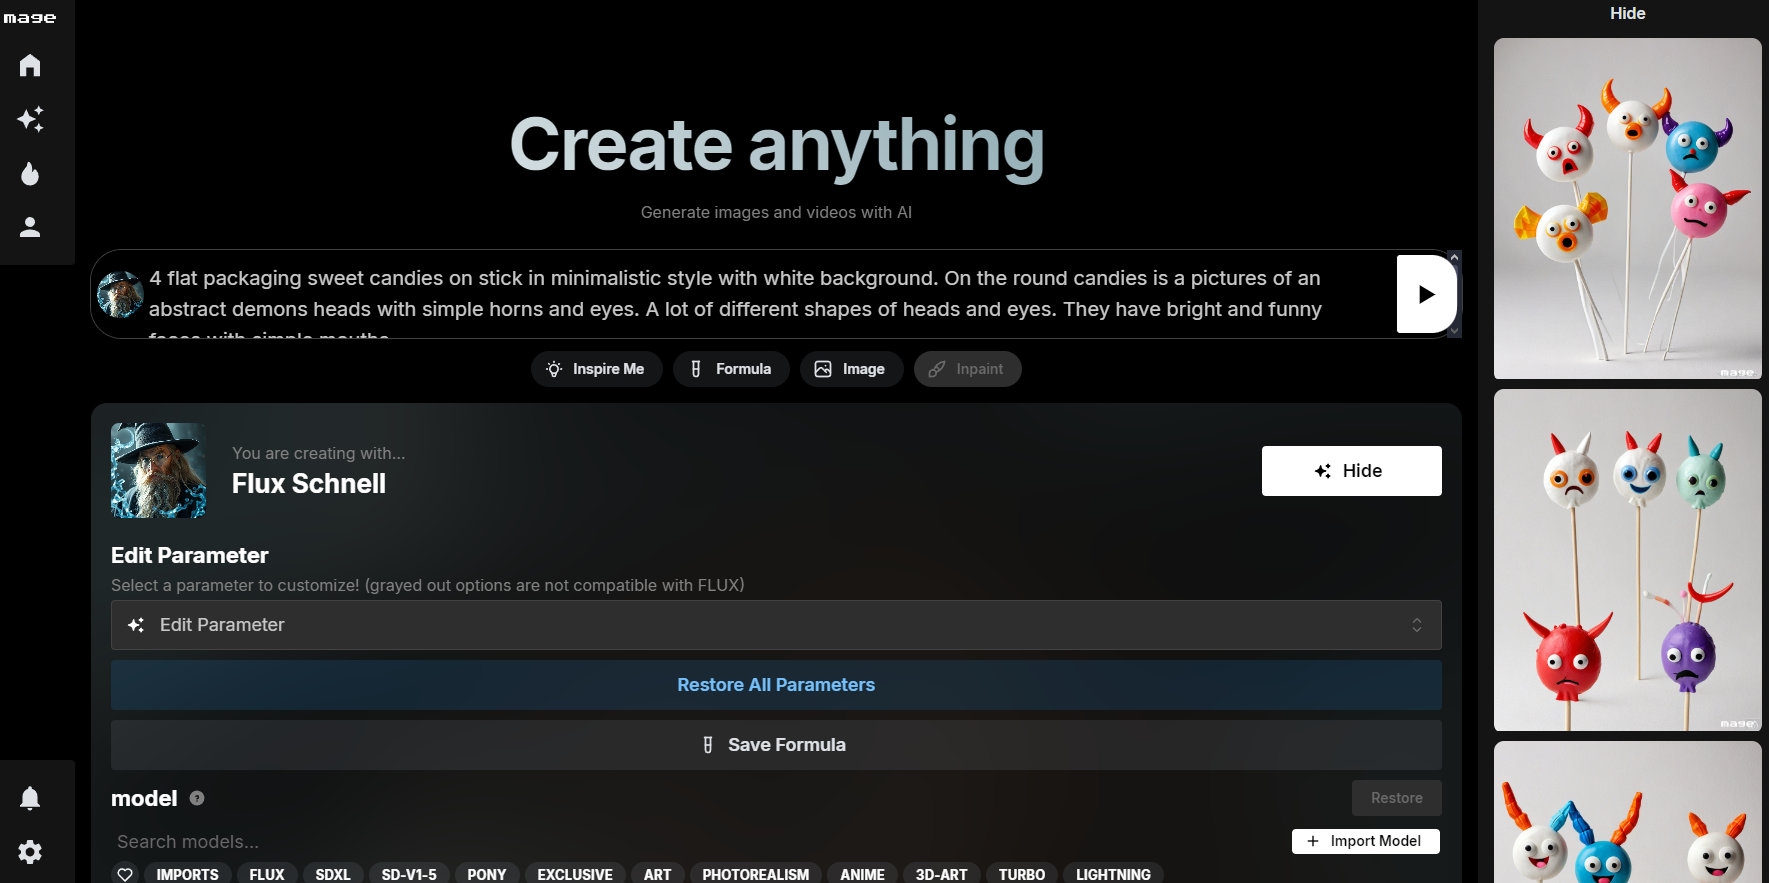Select the LIGHTNING model filter tab
The image size is (1769, 883).
(x=1113, y=874)
